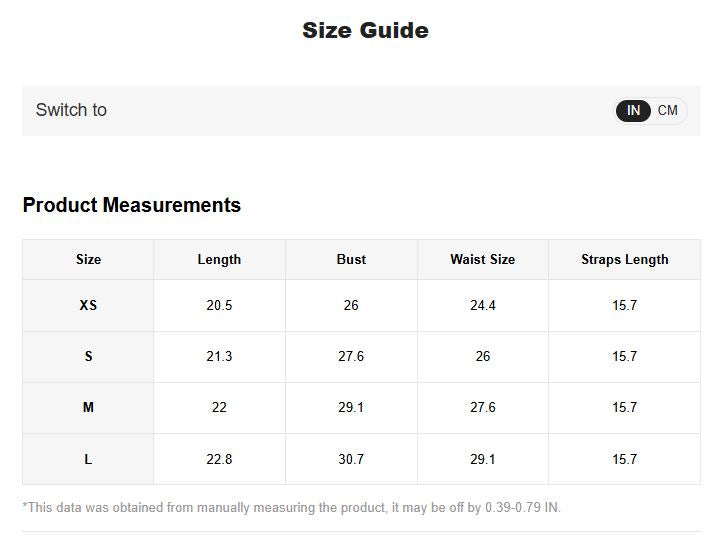The width and height of the screenshot is (719, 550).
Task: Click the XS waist size value 24.4
Action: click(483, 305)
